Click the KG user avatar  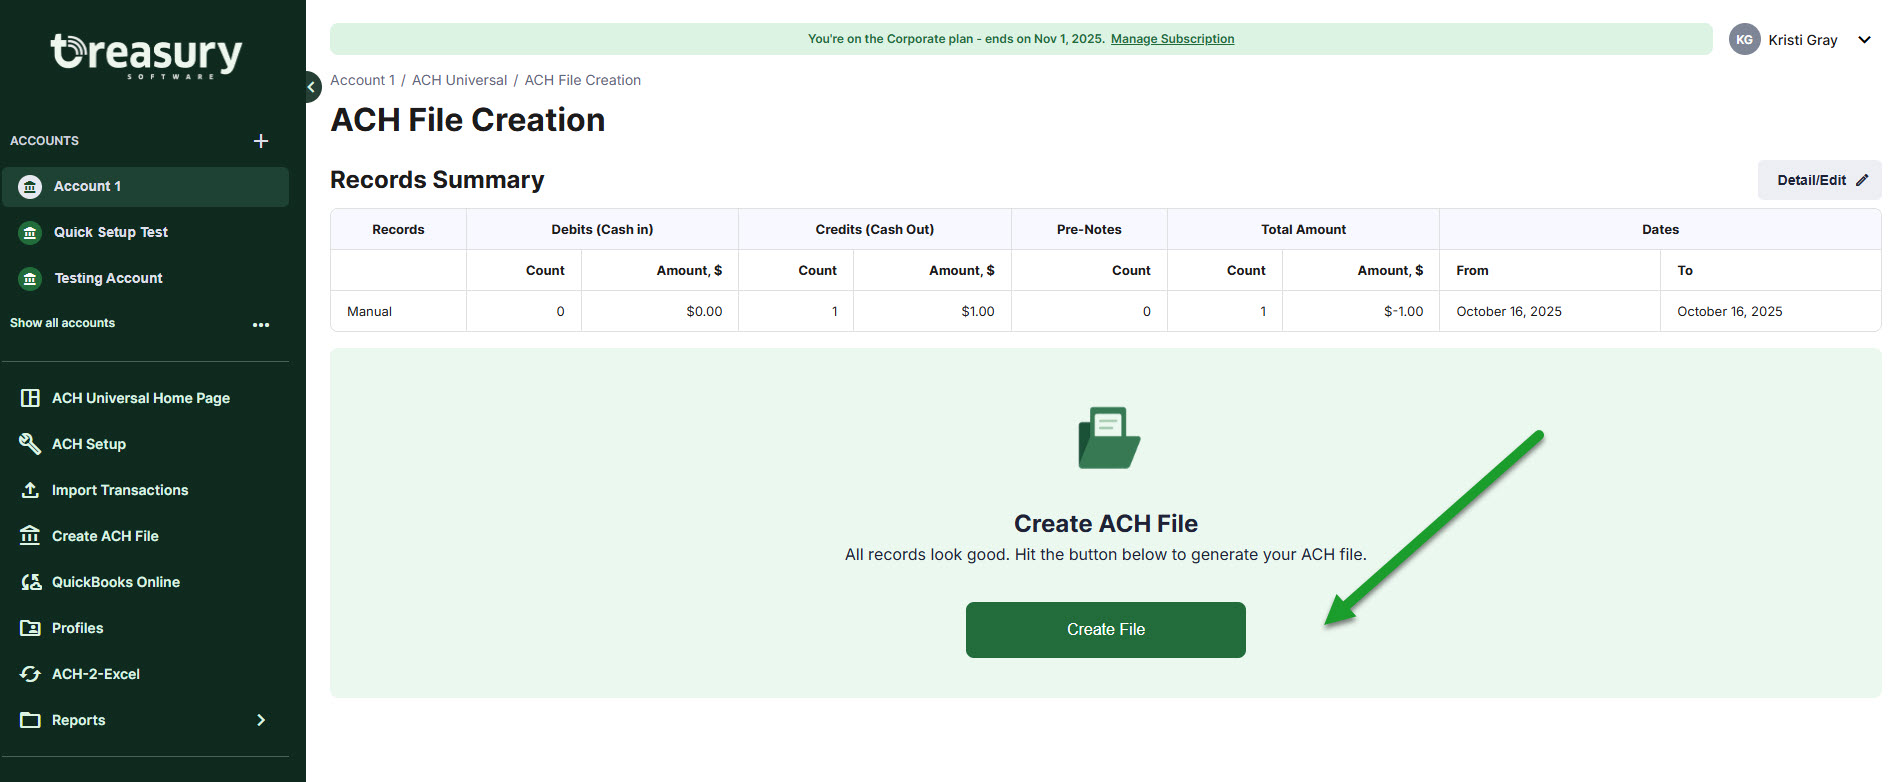click(x=1745, y=40)
